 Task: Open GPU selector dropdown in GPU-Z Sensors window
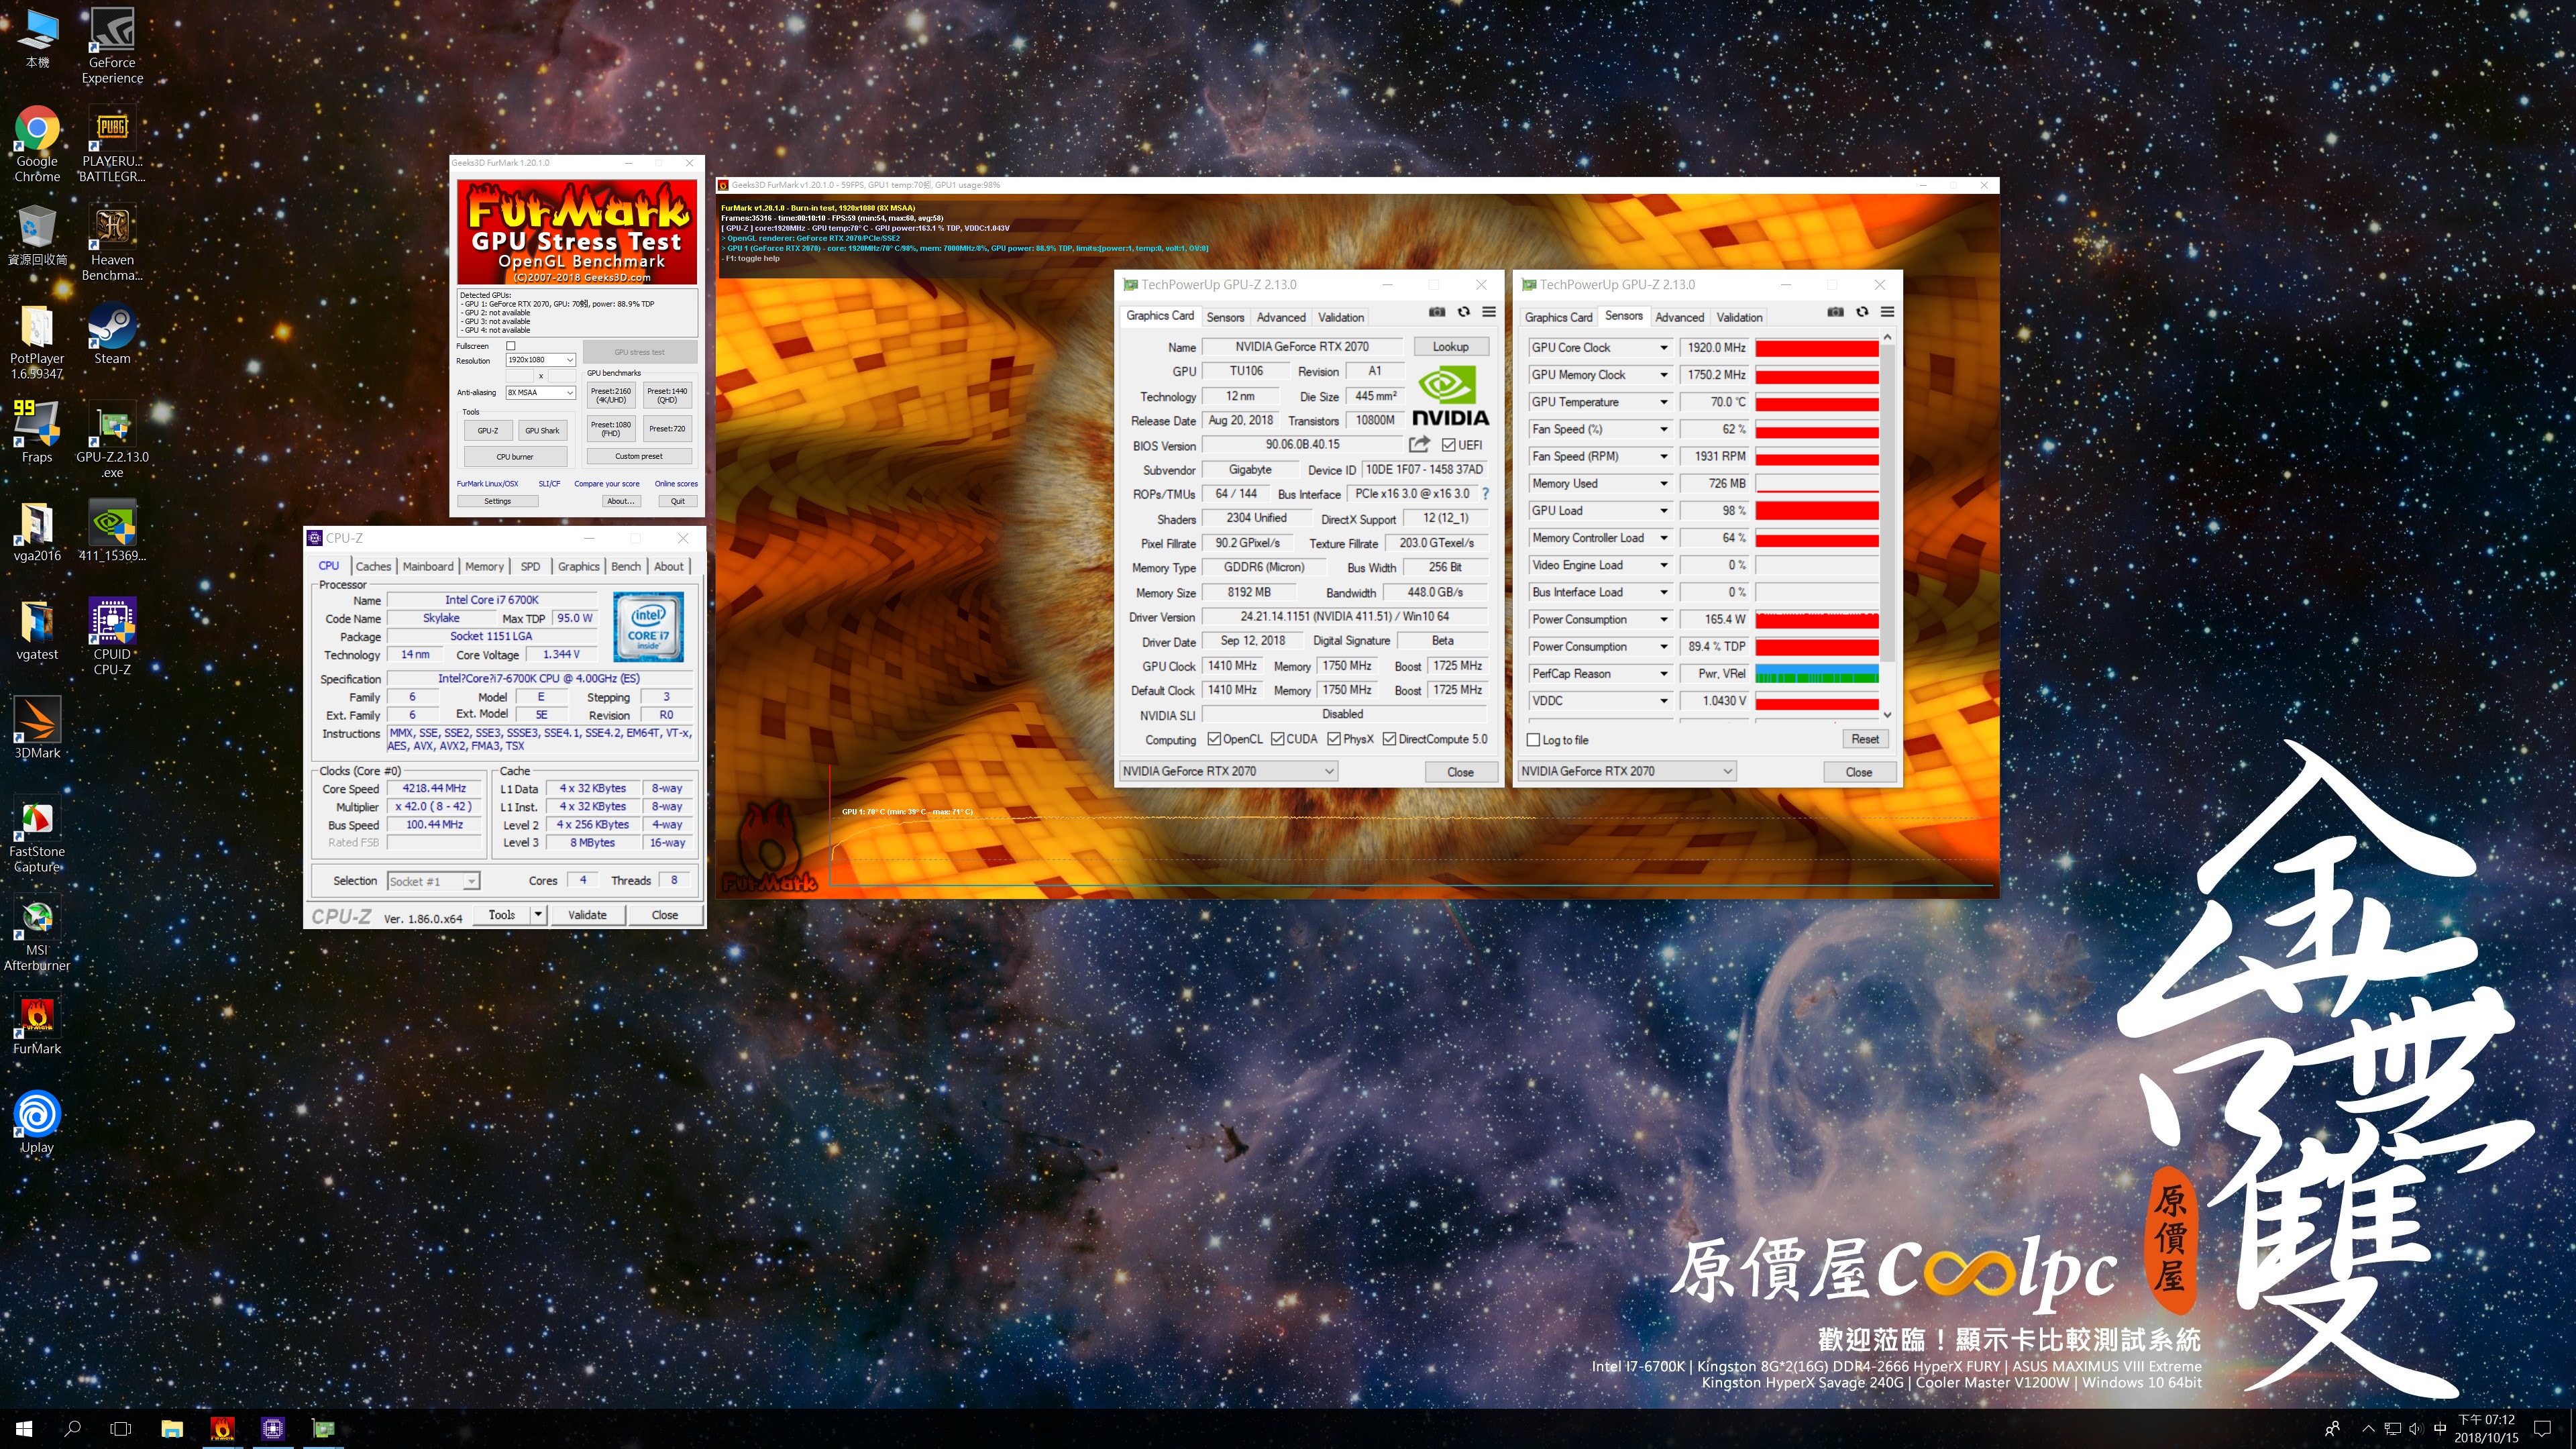(1627, 771)
